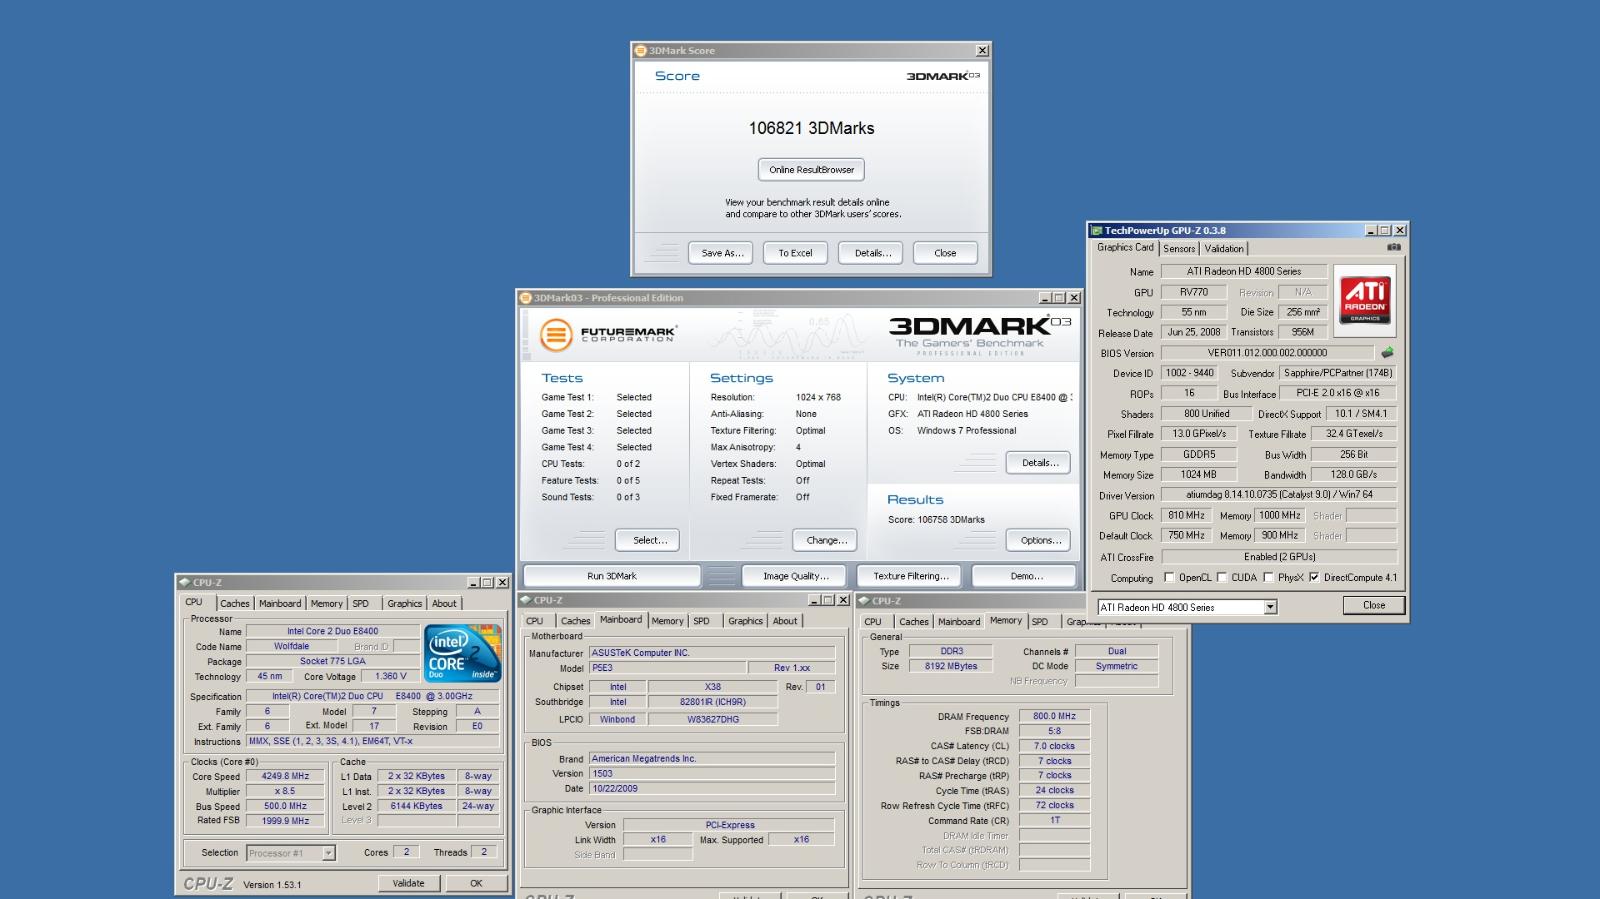Enable the PhysX checkbox in GPU-Z
This screenshot has width=1600, height=899.
click(x=1268, y=577)
